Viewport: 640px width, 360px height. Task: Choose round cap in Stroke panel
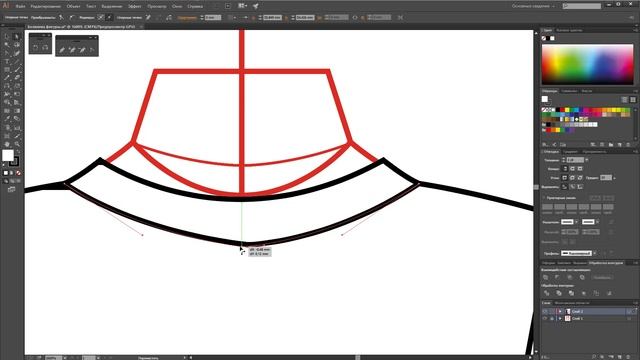[x=572, y=169]
